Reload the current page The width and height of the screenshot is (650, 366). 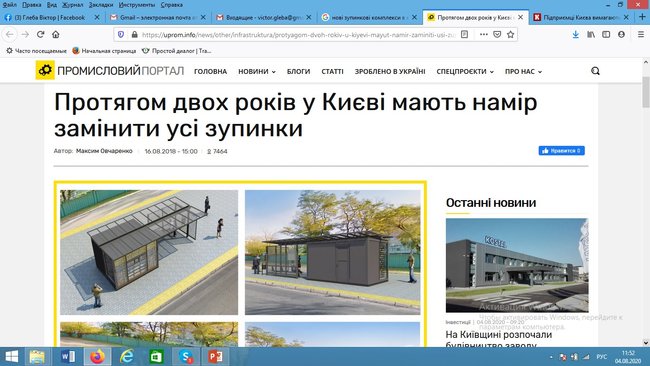[40, 34]
